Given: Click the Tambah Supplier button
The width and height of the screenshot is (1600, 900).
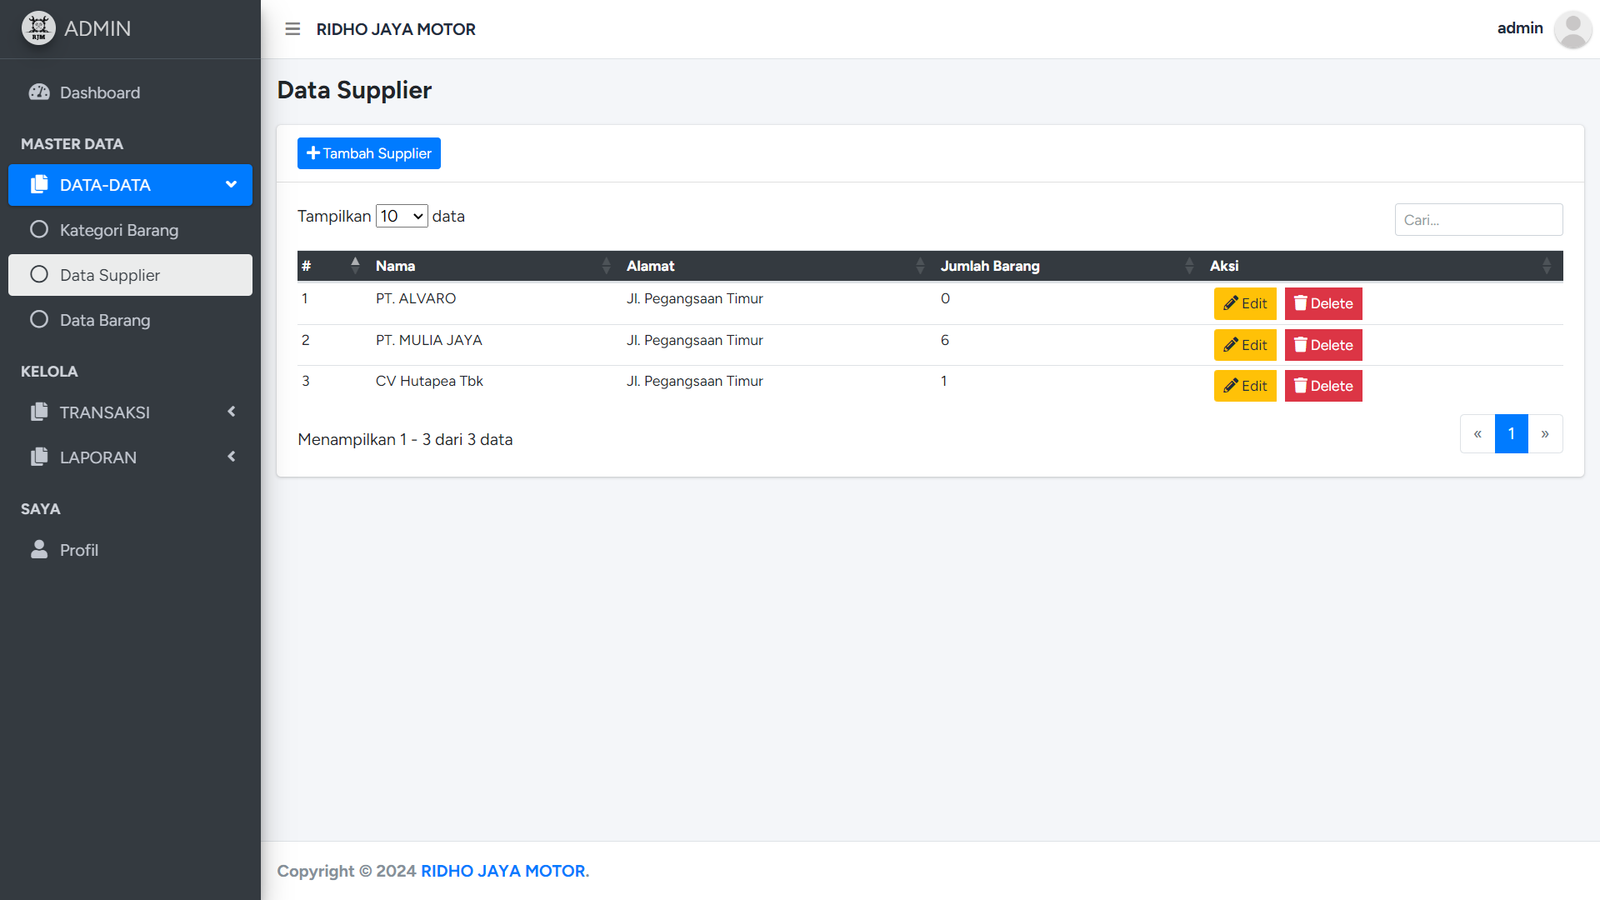Looking at the screenshot, I should click(369, 153).
